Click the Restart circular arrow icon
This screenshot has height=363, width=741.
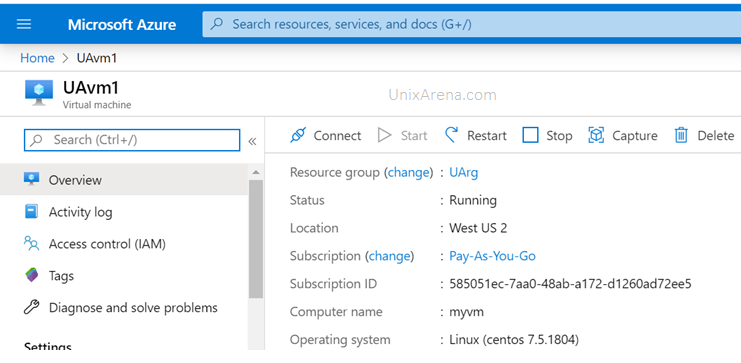pos(452,135)
